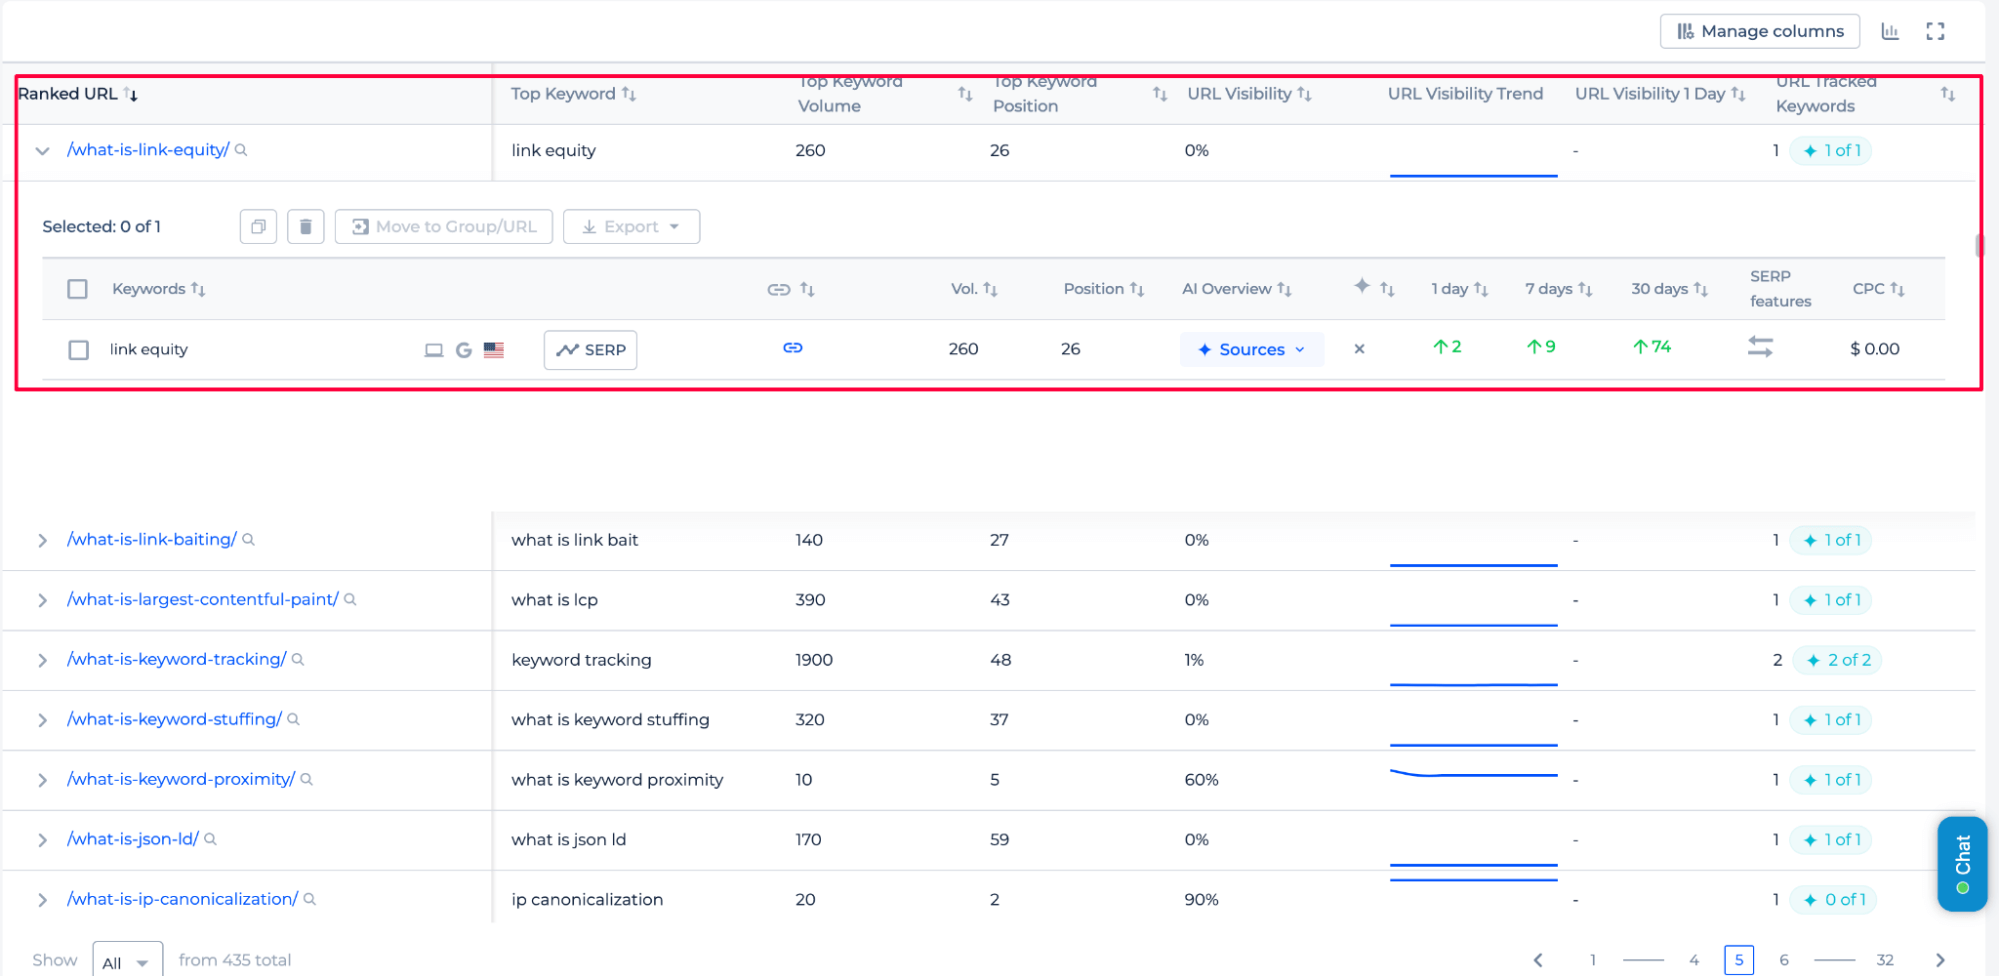Click the copy selected keywords icon
Viewport: 1999px width, 977px height.
pyautogui.click(x=258, y=227)
